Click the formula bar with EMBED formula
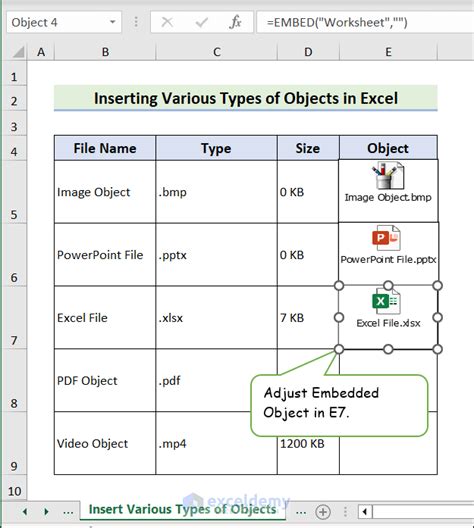This screenshot has height=528, width=474. coord(365,22)
